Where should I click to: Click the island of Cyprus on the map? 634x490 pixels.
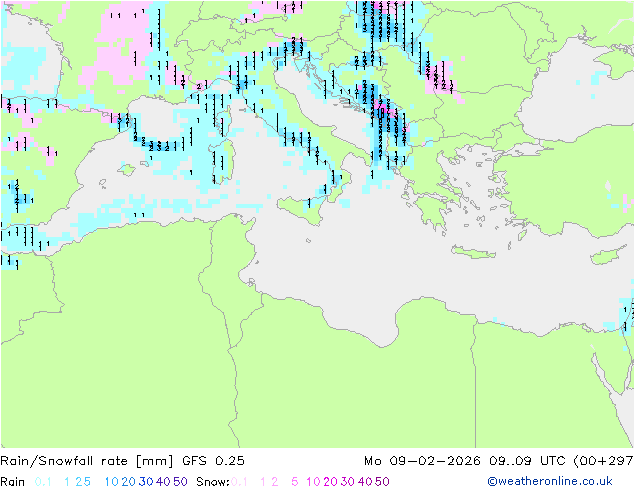point(609,255)
